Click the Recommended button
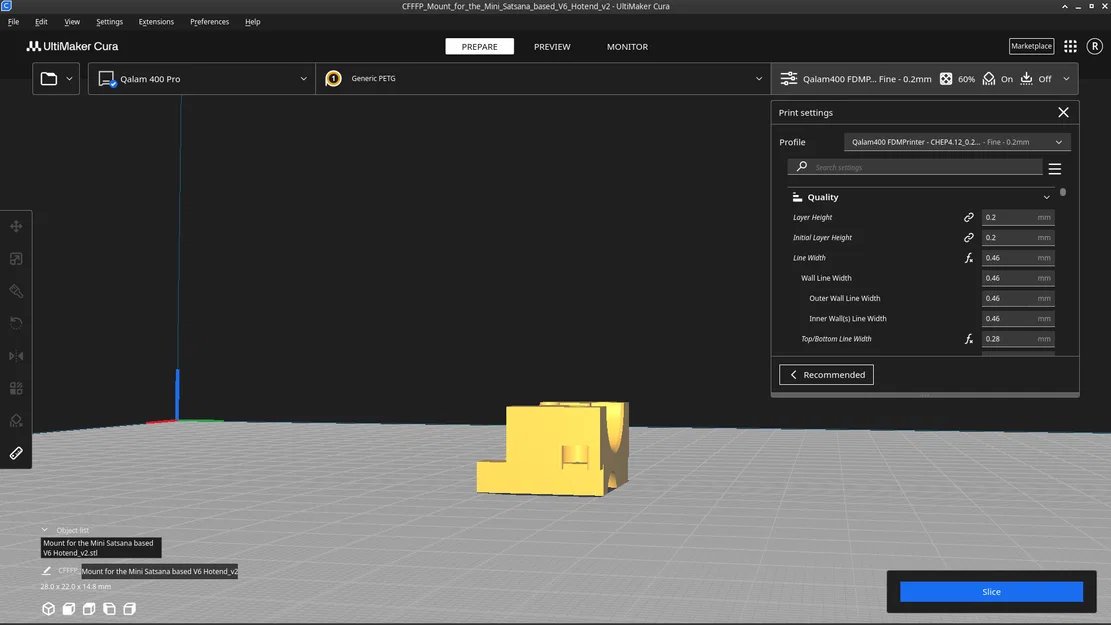The width and height of the screenshot is (1111, 625). click(x=826, y=374)
